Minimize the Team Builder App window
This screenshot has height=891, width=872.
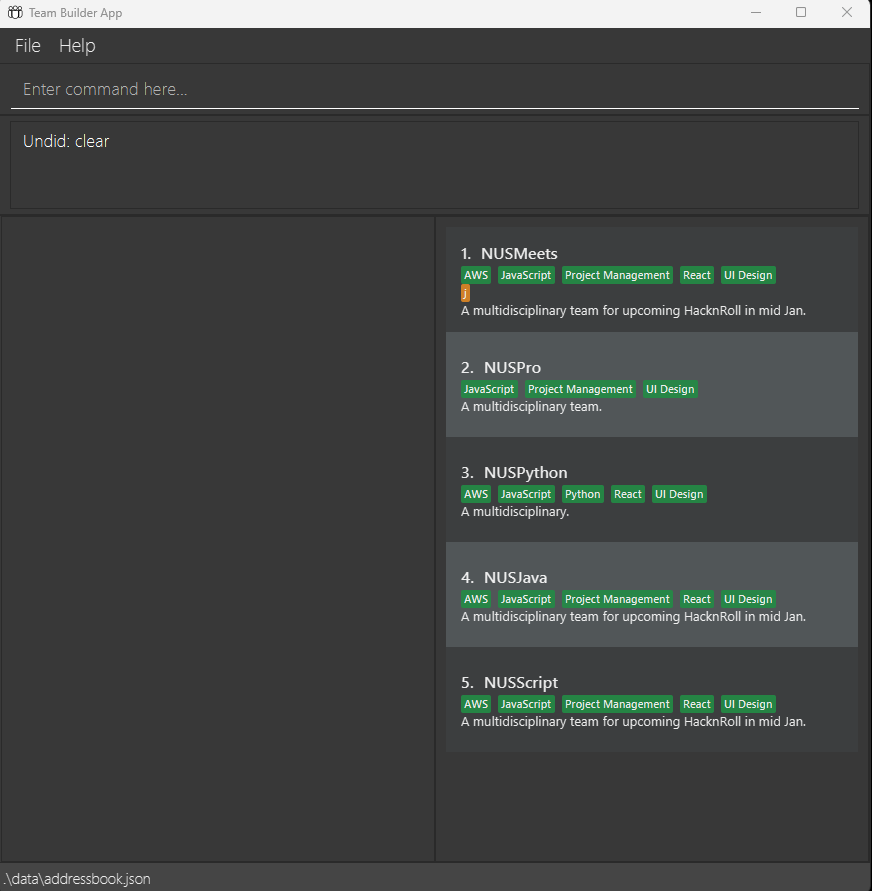(756, 13)
